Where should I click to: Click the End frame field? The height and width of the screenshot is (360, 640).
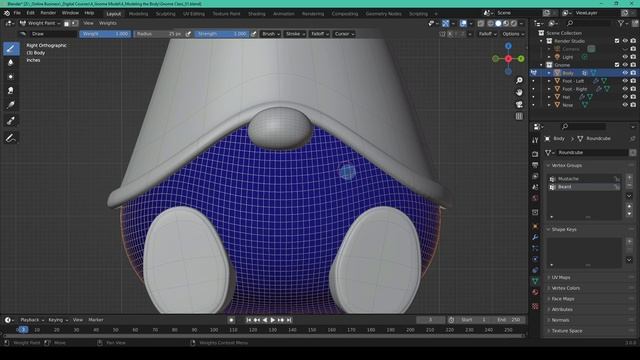(x=509, y=320)
